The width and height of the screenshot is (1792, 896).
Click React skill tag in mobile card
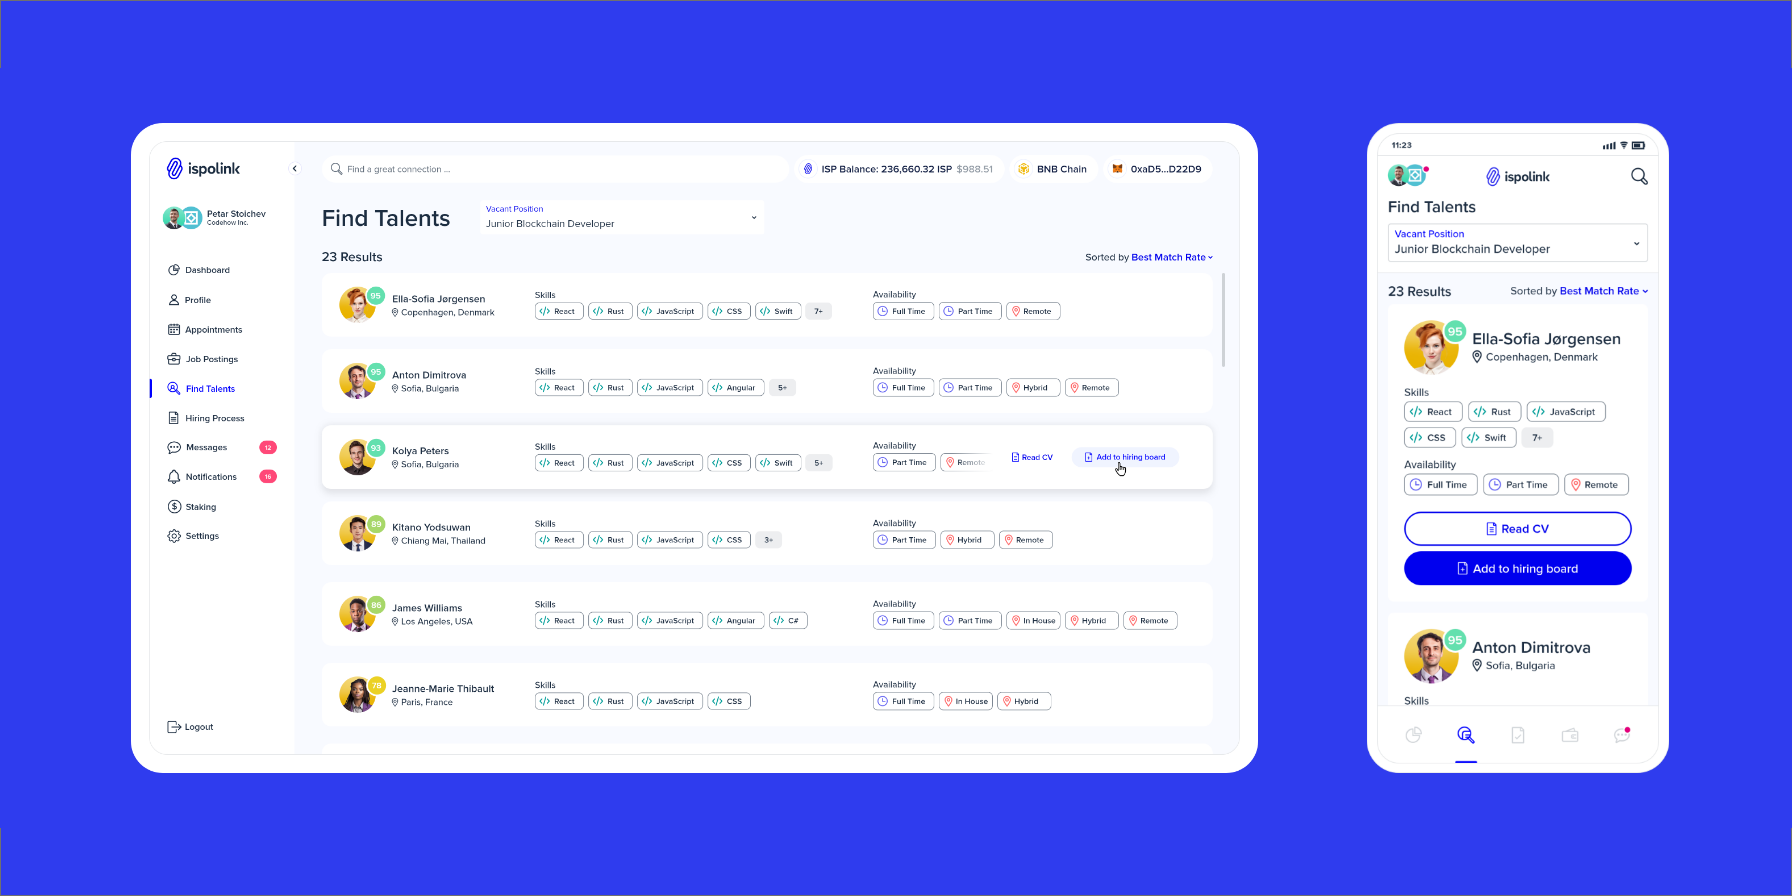click(1433, 412)
